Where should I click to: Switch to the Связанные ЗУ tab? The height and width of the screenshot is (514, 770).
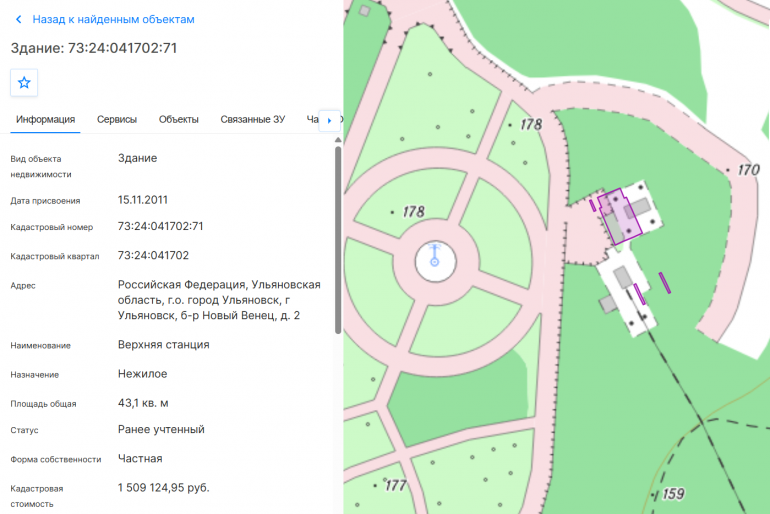pos(252,119)
